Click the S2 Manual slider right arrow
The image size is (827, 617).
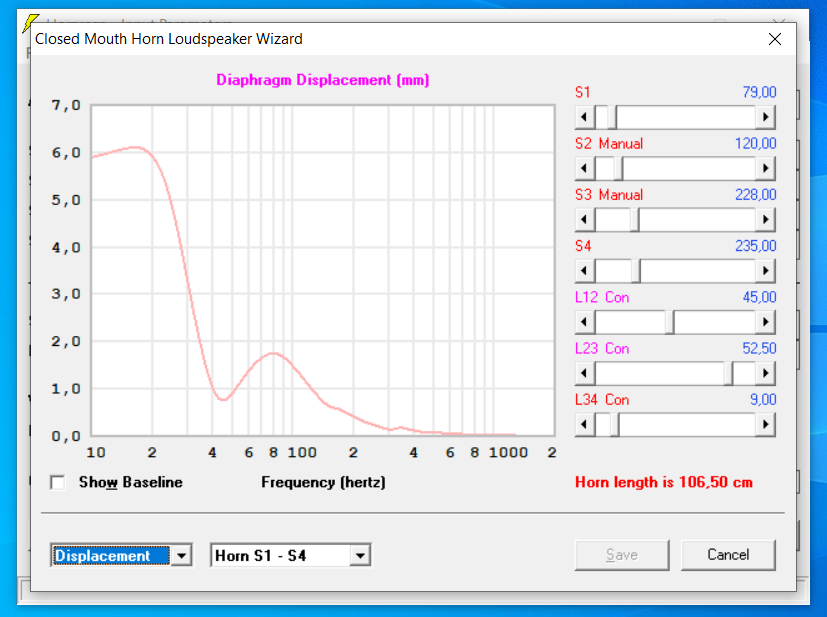click(x=765, y=168)
